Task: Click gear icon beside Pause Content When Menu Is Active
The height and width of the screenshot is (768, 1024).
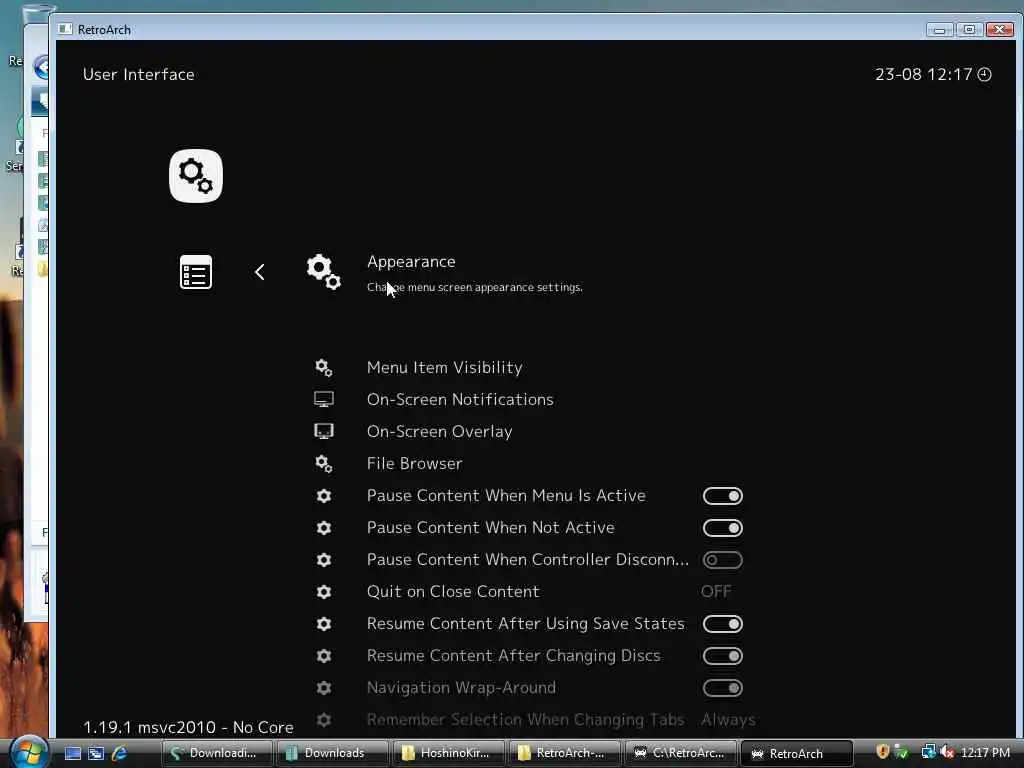Action: point(324,496)
